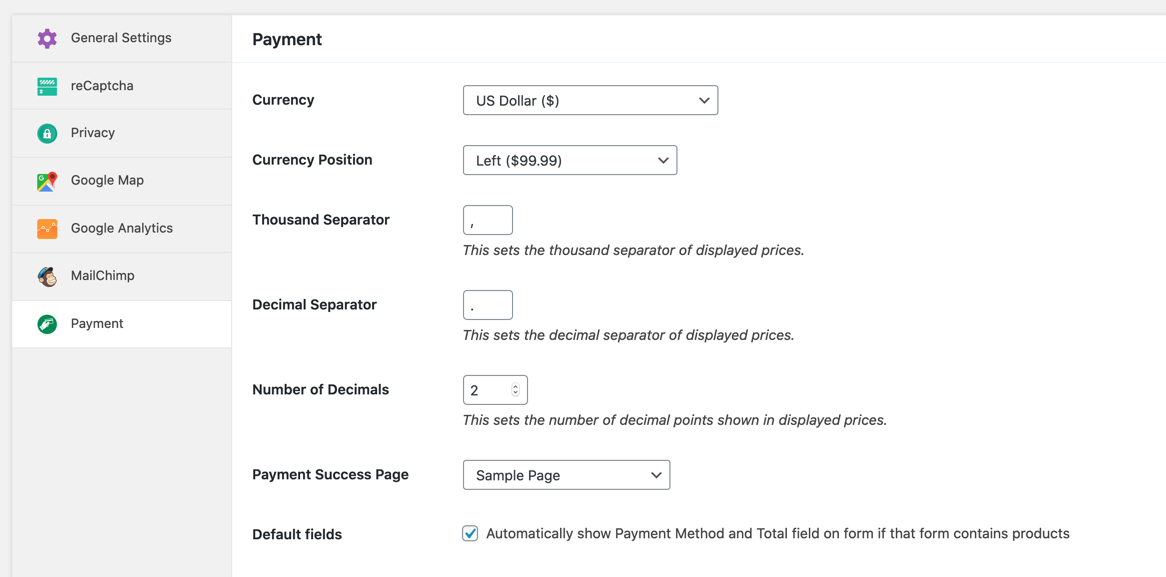Screen dimensions: 1166x577
Task: Open the Currency dropdown
Action: (590, 101)
